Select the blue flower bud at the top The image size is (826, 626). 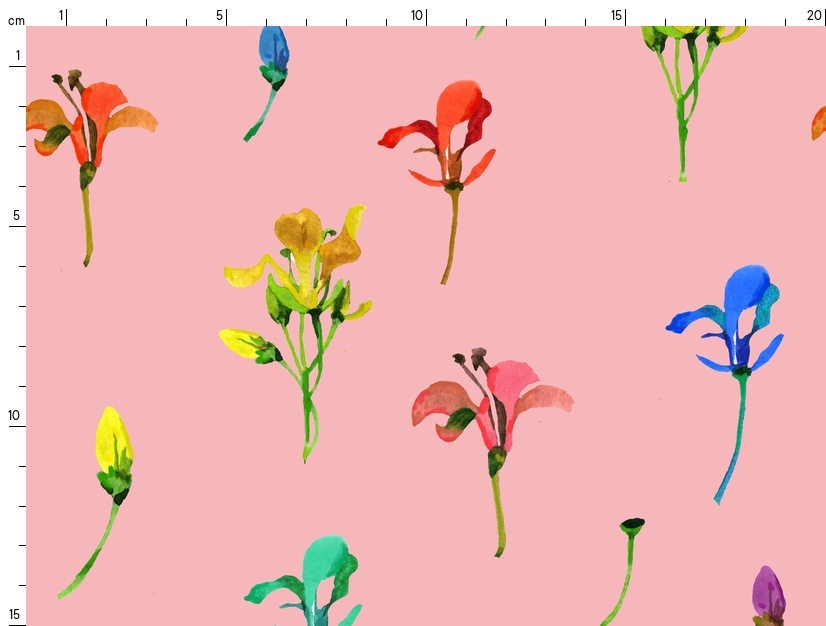(x=272, y=50)
